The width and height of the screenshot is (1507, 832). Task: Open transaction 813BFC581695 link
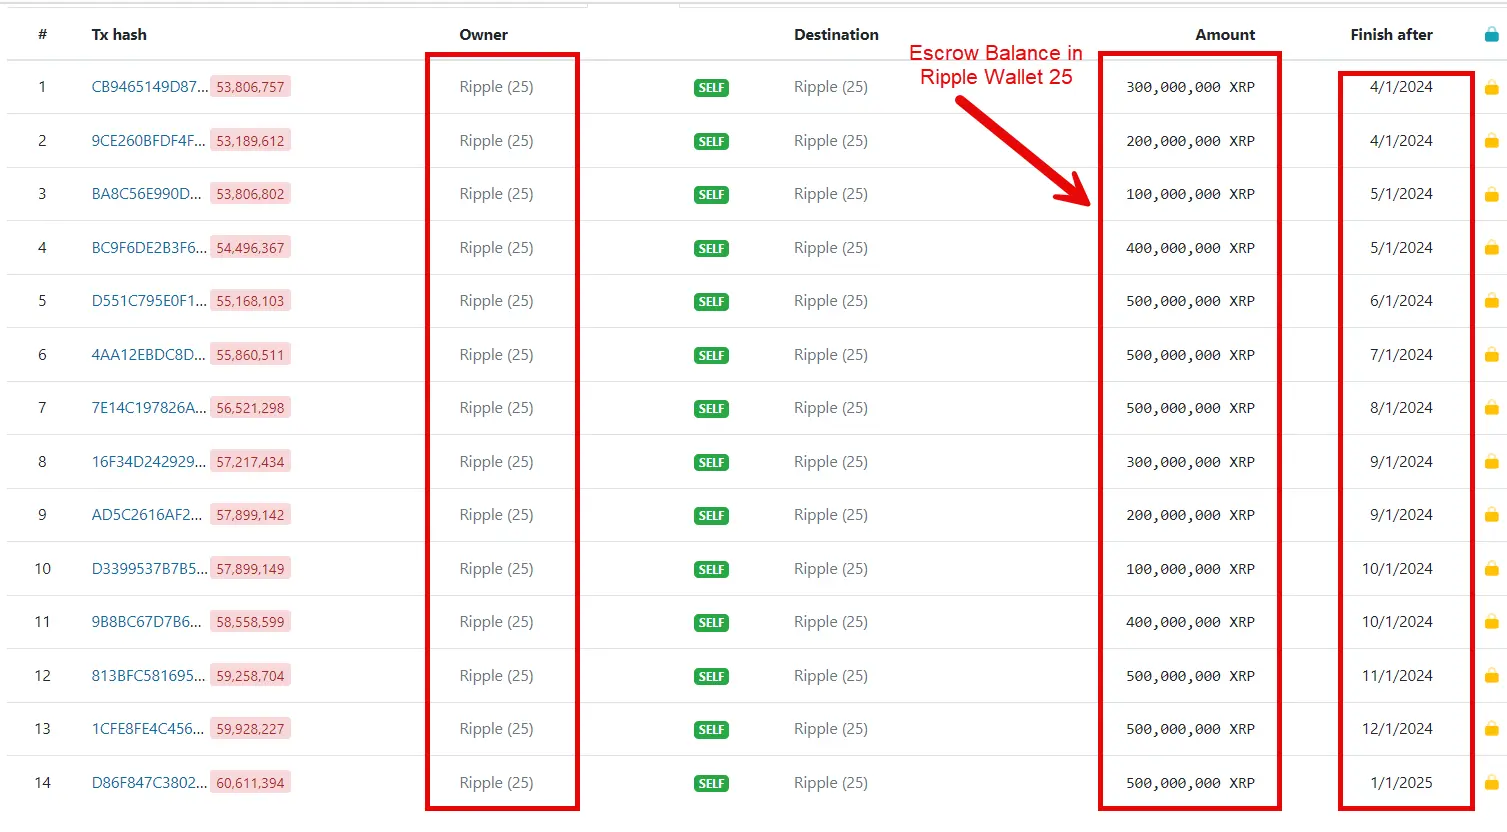(148, 676)
